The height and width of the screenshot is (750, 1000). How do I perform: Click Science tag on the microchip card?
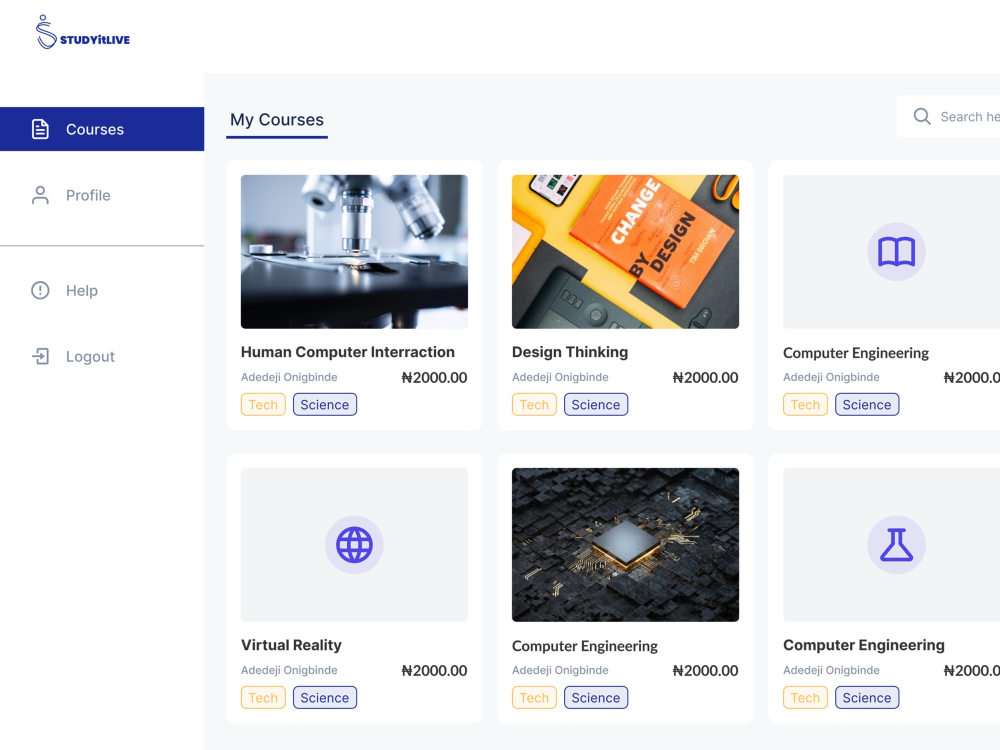click(x=596, y=697)
